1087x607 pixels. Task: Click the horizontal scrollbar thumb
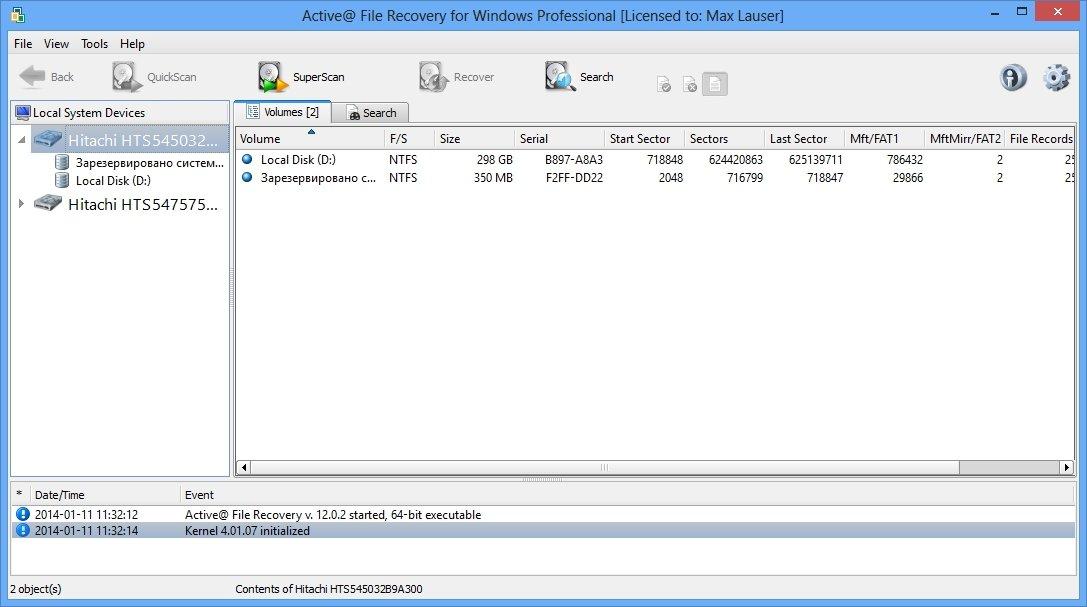pos(605,467)
